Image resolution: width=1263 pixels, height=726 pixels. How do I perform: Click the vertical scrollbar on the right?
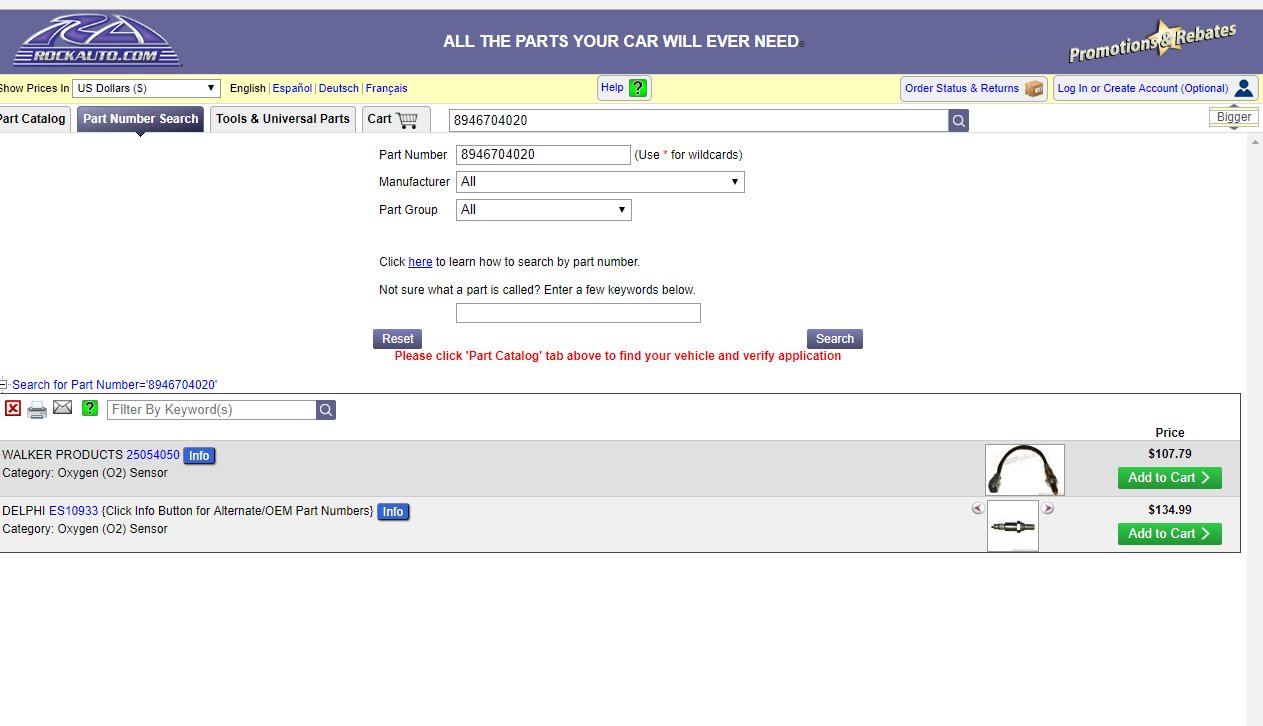click(x=1255, y=430)
